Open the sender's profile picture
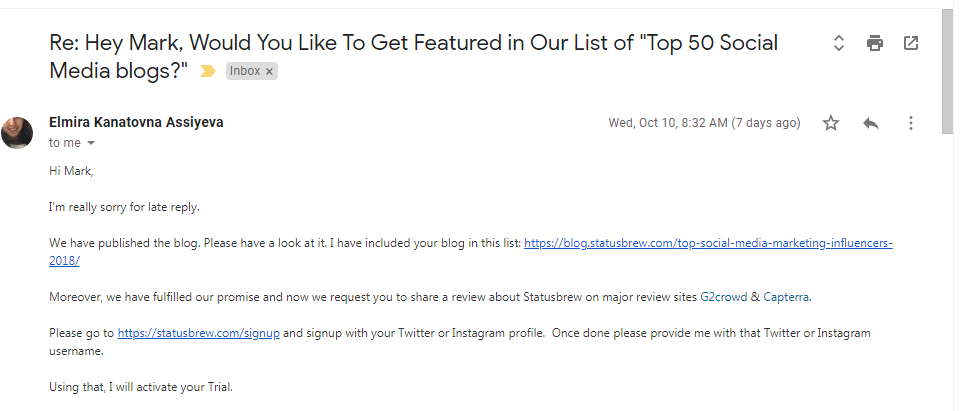 [17, 132]
